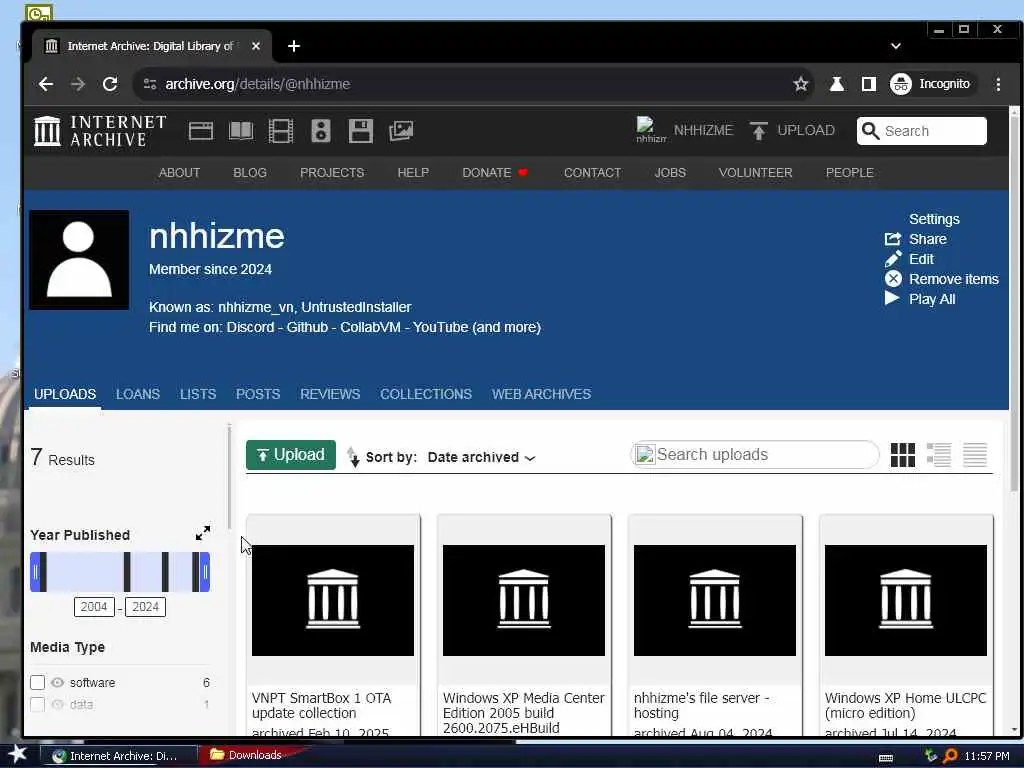The height and width of the screenshot is (768, 1024).
Task: Open the DONATE link
Action: pos(495,172)
